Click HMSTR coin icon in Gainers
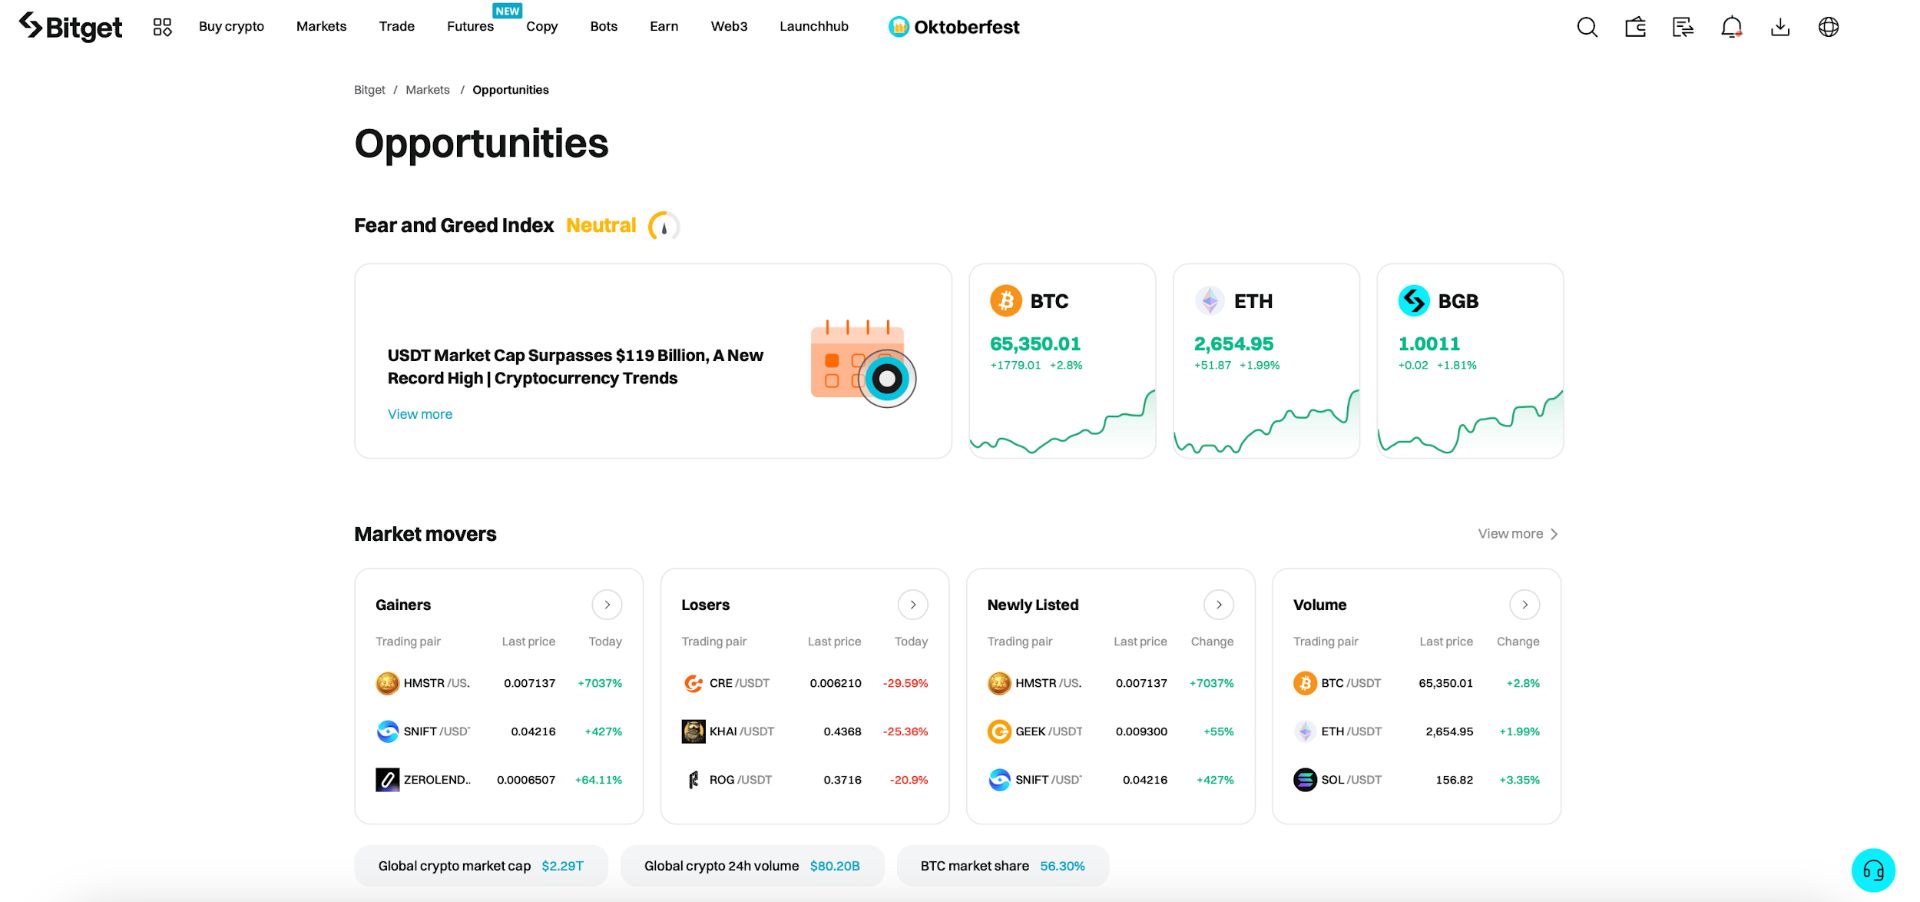The width and height of the screenshot is (1920, 902). (387, 683)
